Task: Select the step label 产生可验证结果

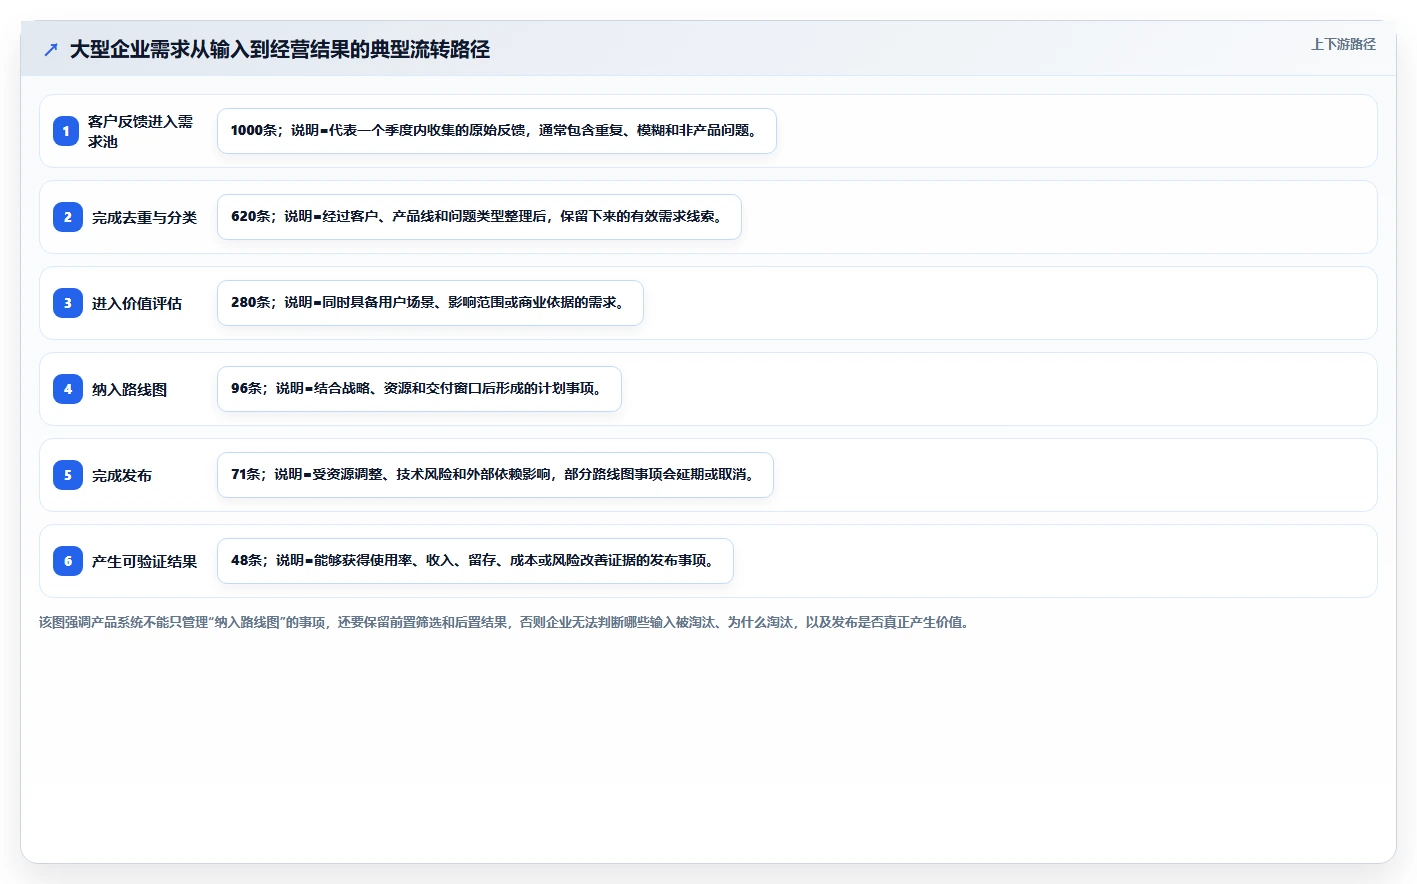Action: coord(144,561)
